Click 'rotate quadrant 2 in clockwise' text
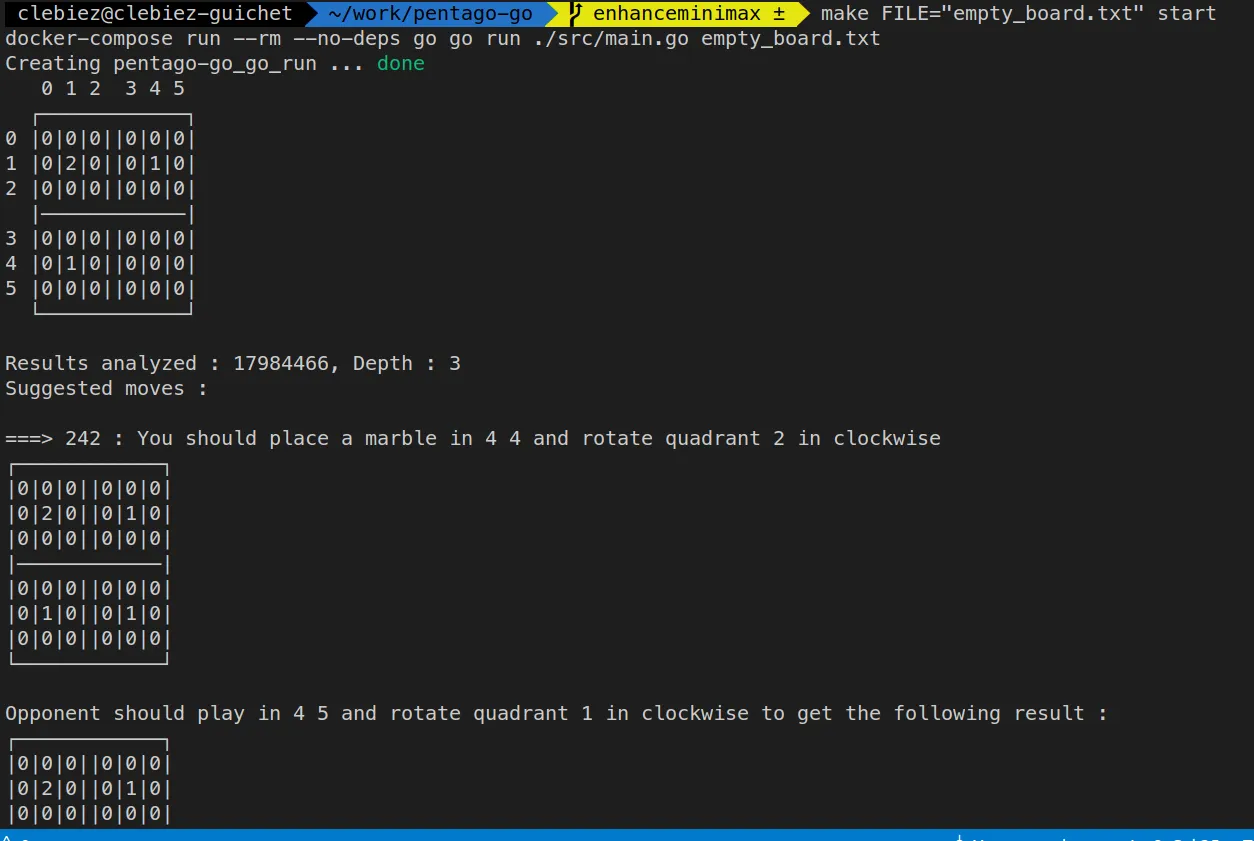 760,439
